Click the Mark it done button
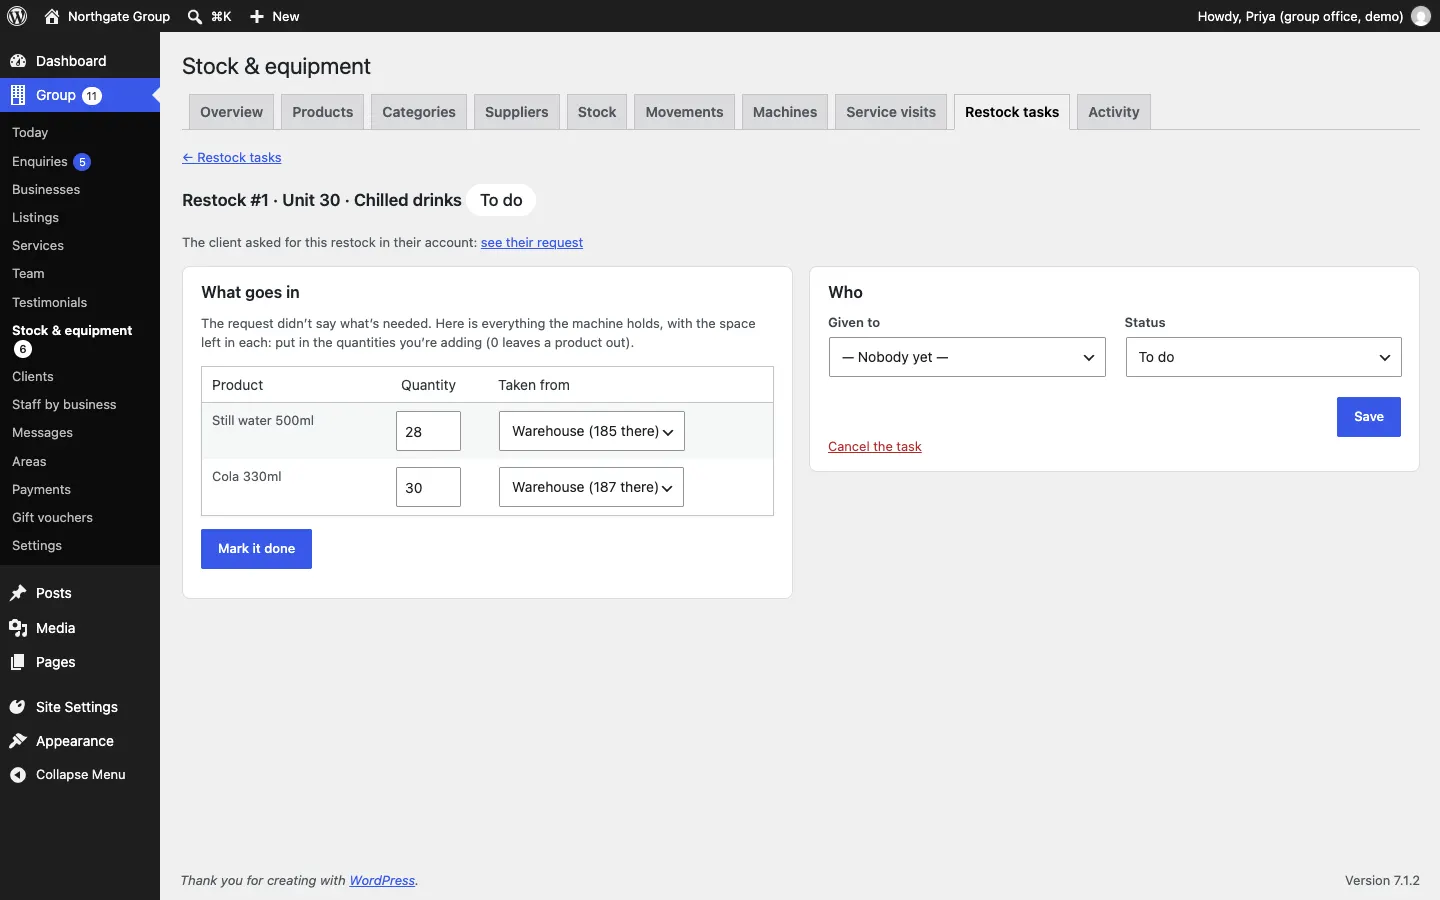The height and width of the screenshot is (900, 1440). (x=256, y=549)
